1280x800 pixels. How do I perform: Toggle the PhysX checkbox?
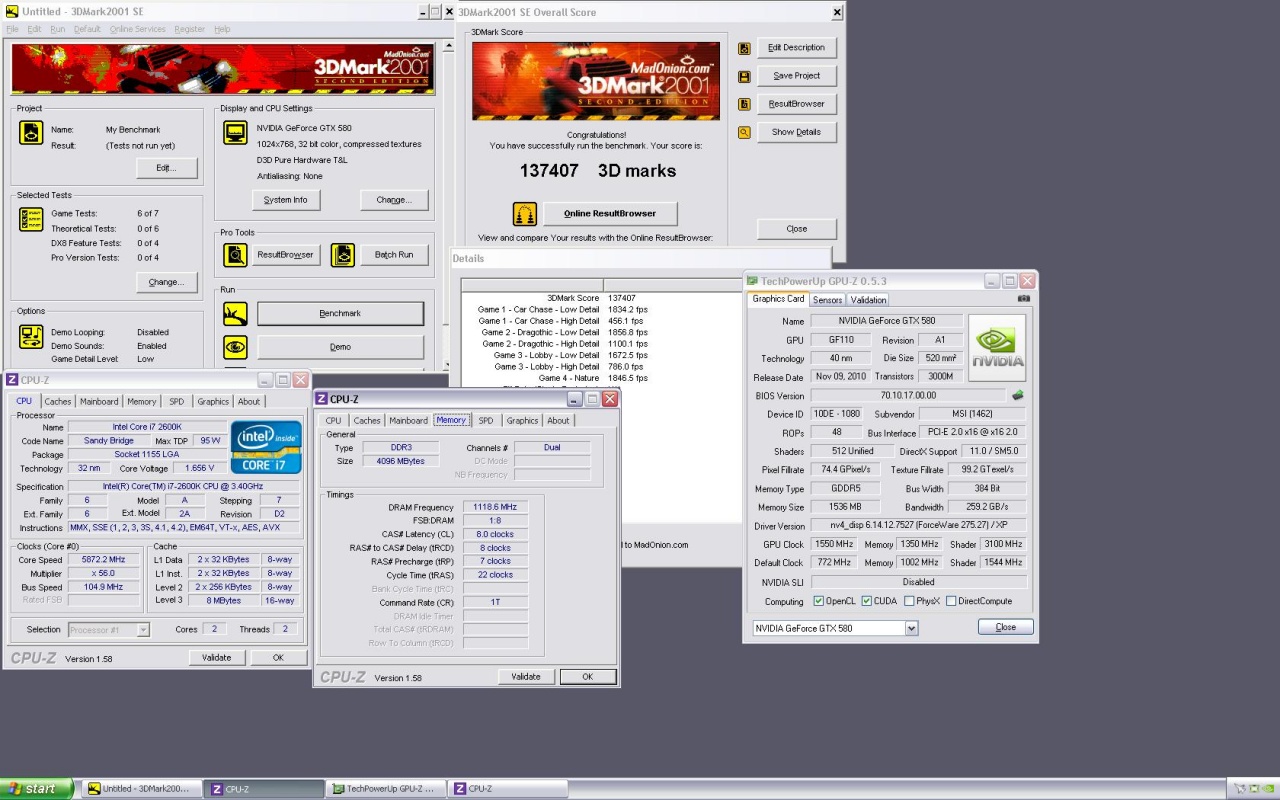click(909, 601)
